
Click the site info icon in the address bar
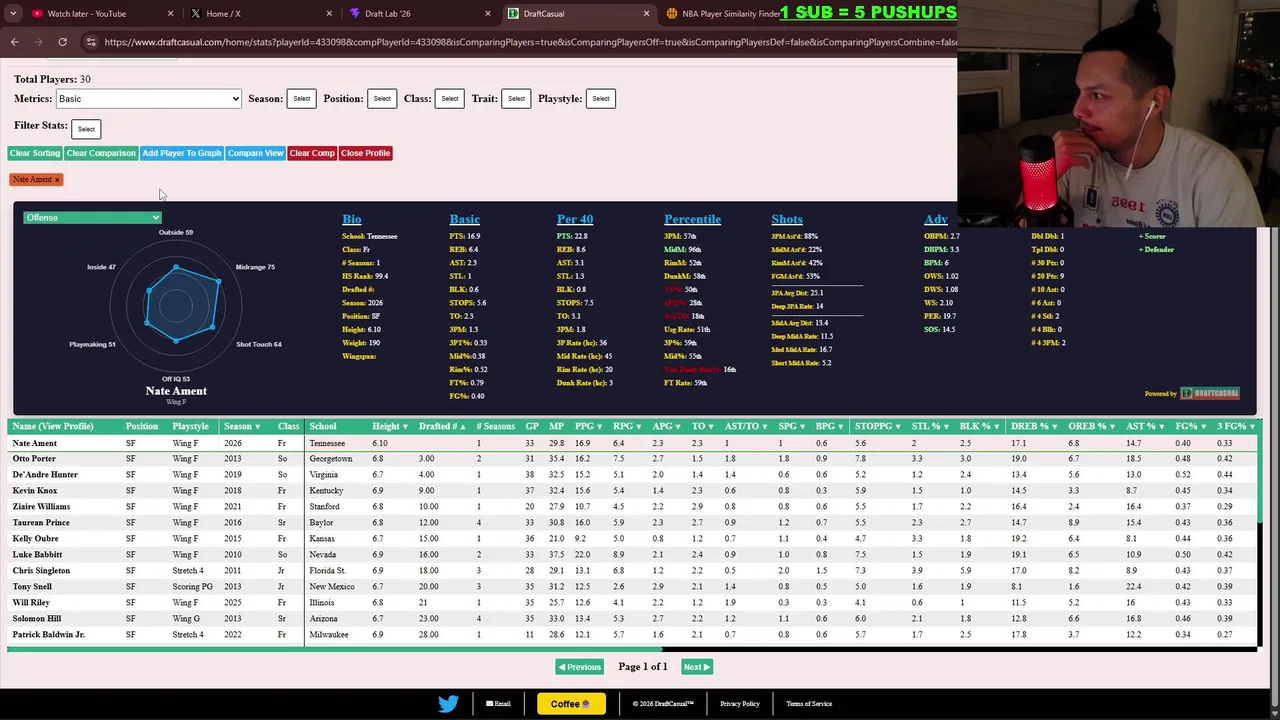coord(90,42)
